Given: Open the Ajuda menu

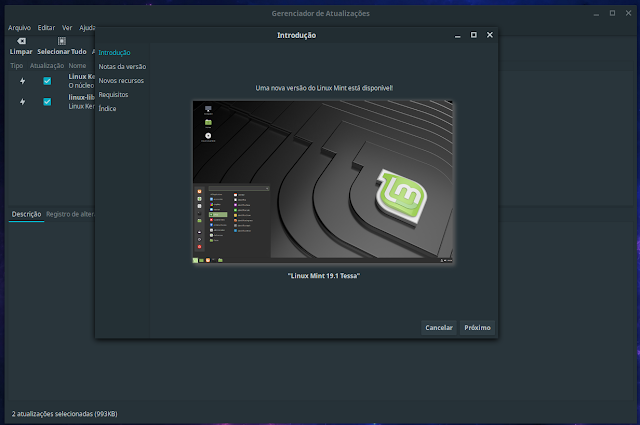Looking at the screenshot, I should [87, 28].
